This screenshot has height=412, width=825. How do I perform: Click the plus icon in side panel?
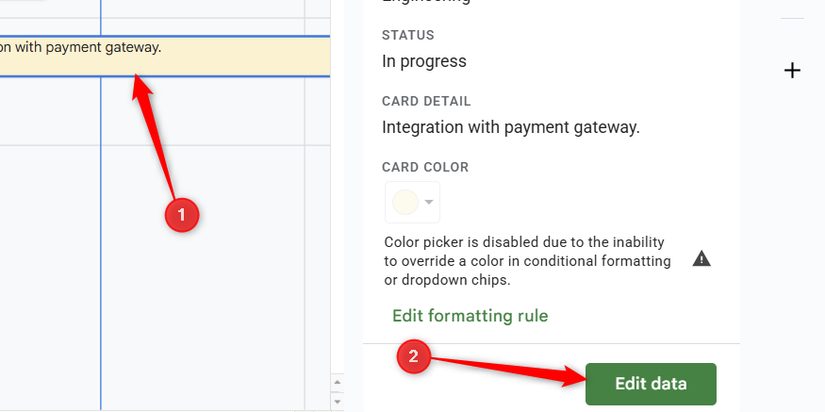[x=792, y=71]
